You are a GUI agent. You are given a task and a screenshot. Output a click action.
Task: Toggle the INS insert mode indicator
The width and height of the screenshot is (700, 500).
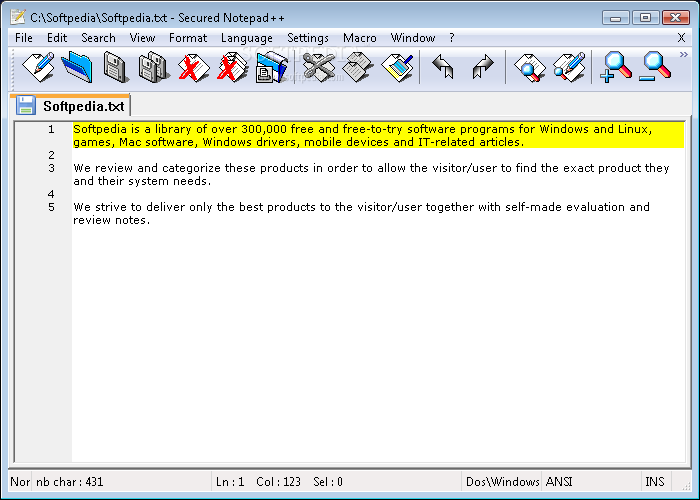click(x=655, y=482)
